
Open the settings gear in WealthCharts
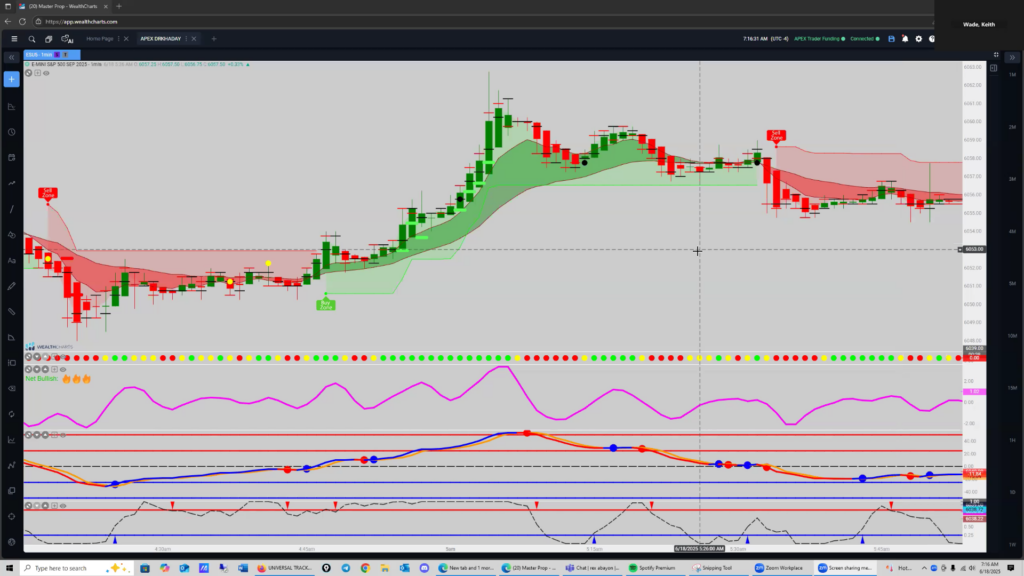(x=919, y=39)
